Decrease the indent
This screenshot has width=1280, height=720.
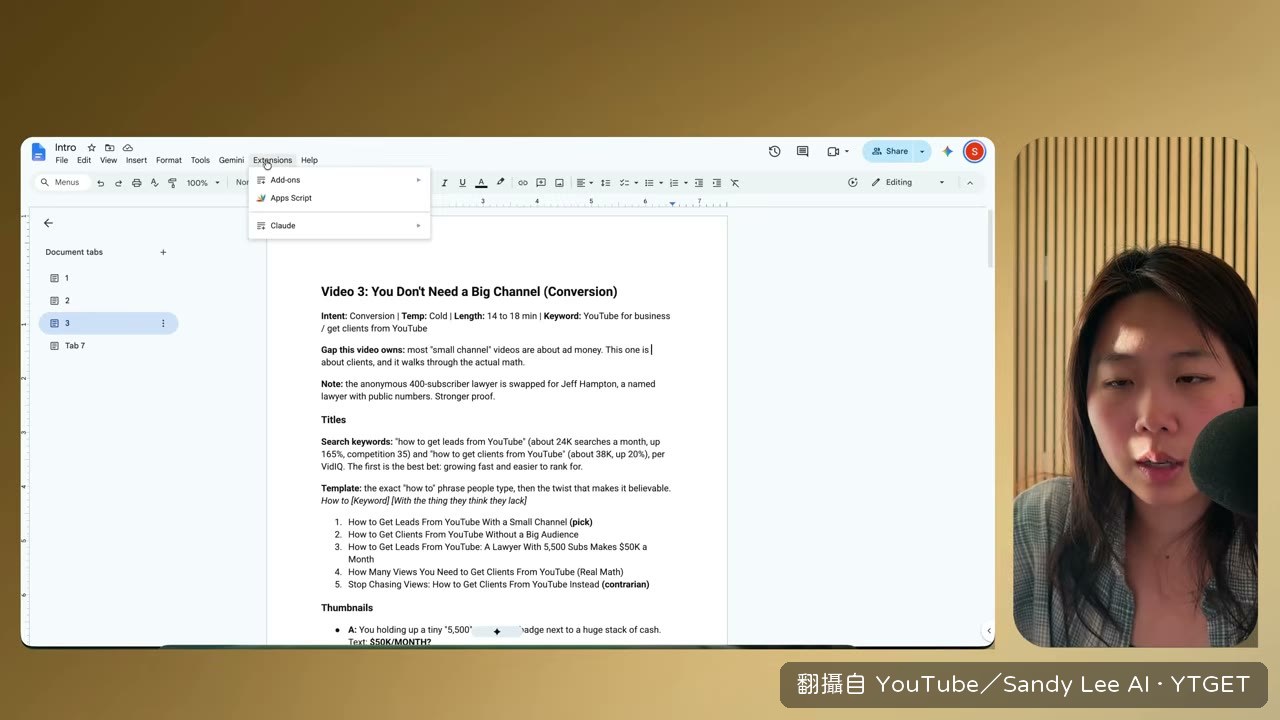pyautogui.click(x=699, y=183)
